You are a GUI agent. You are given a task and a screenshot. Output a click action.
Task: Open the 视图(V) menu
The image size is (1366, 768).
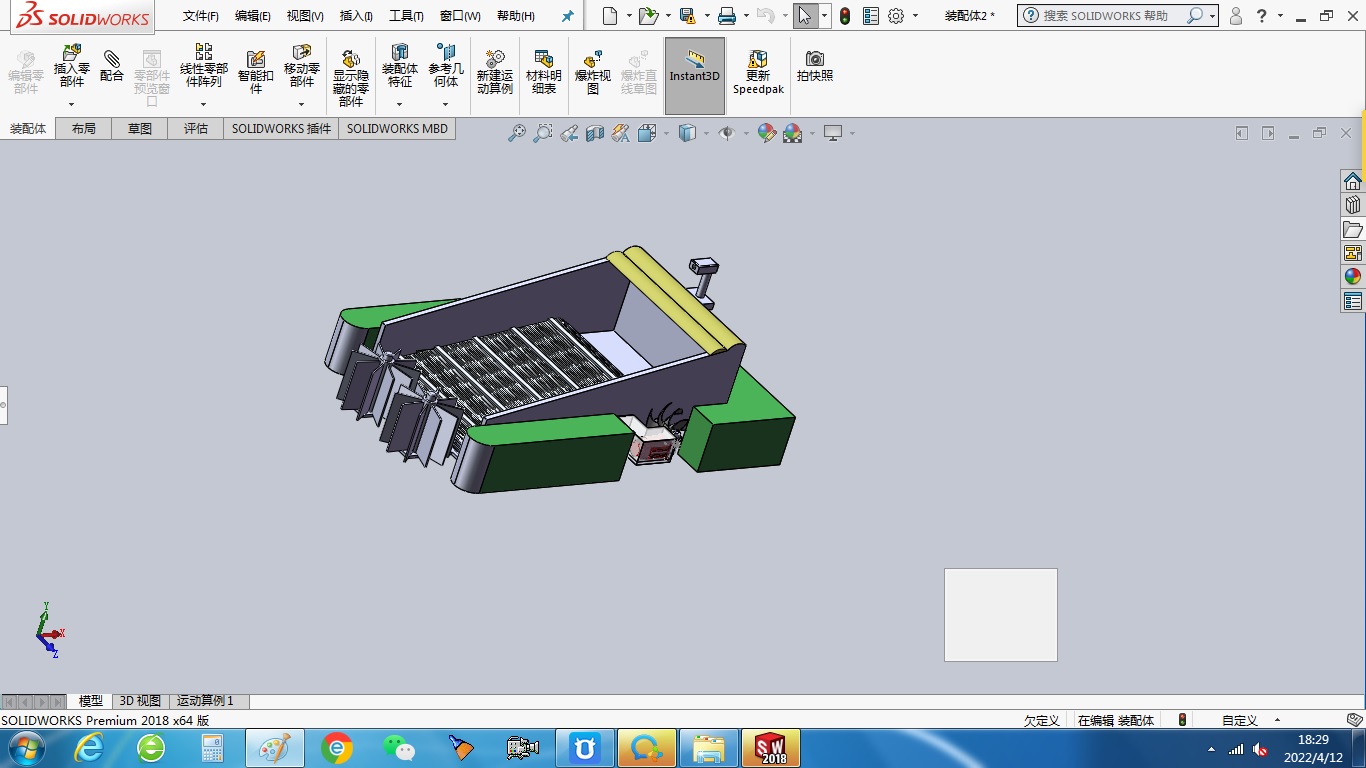click(x=305, y=16)
